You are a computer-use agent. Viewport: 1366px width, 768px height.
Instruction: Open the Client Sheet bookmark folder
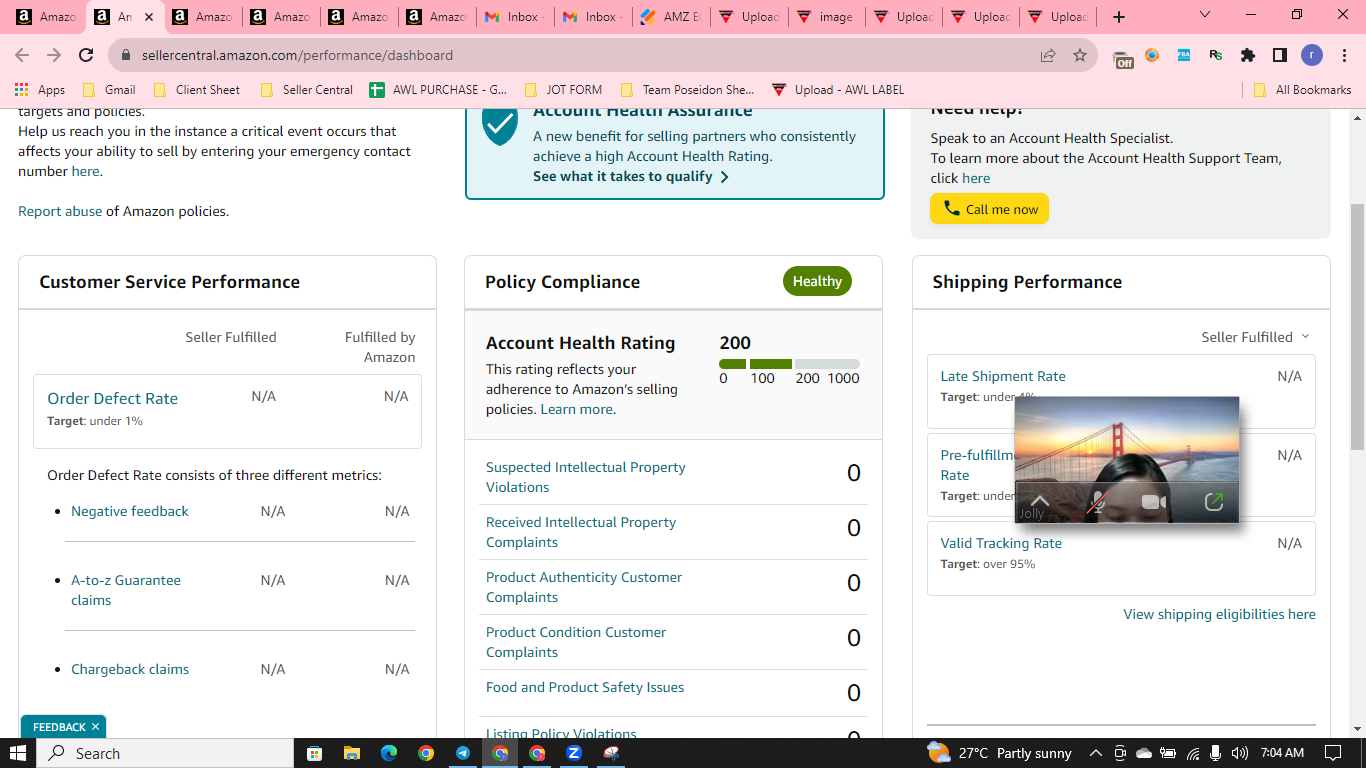[x=197, y=90]
